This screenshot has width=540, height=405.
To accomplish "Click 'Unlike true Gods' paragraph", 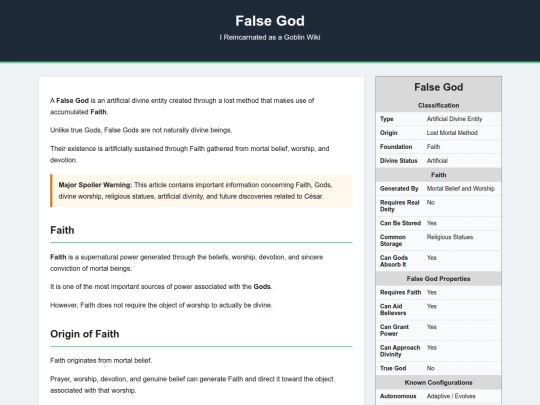I will (x=141, y=130).
